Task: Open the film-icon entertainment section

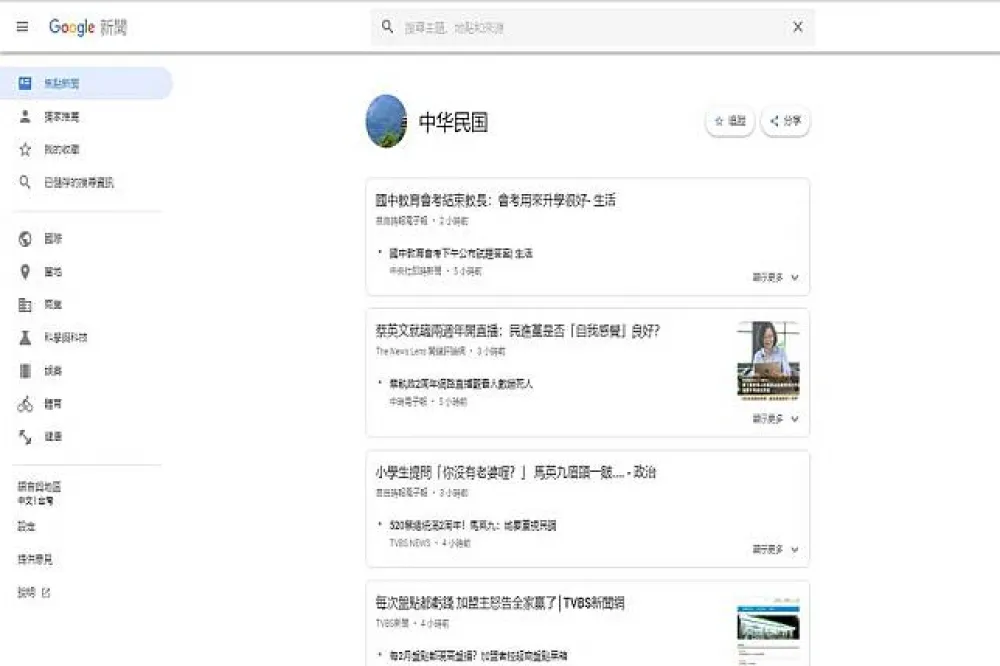Action: tap(40, 371)
